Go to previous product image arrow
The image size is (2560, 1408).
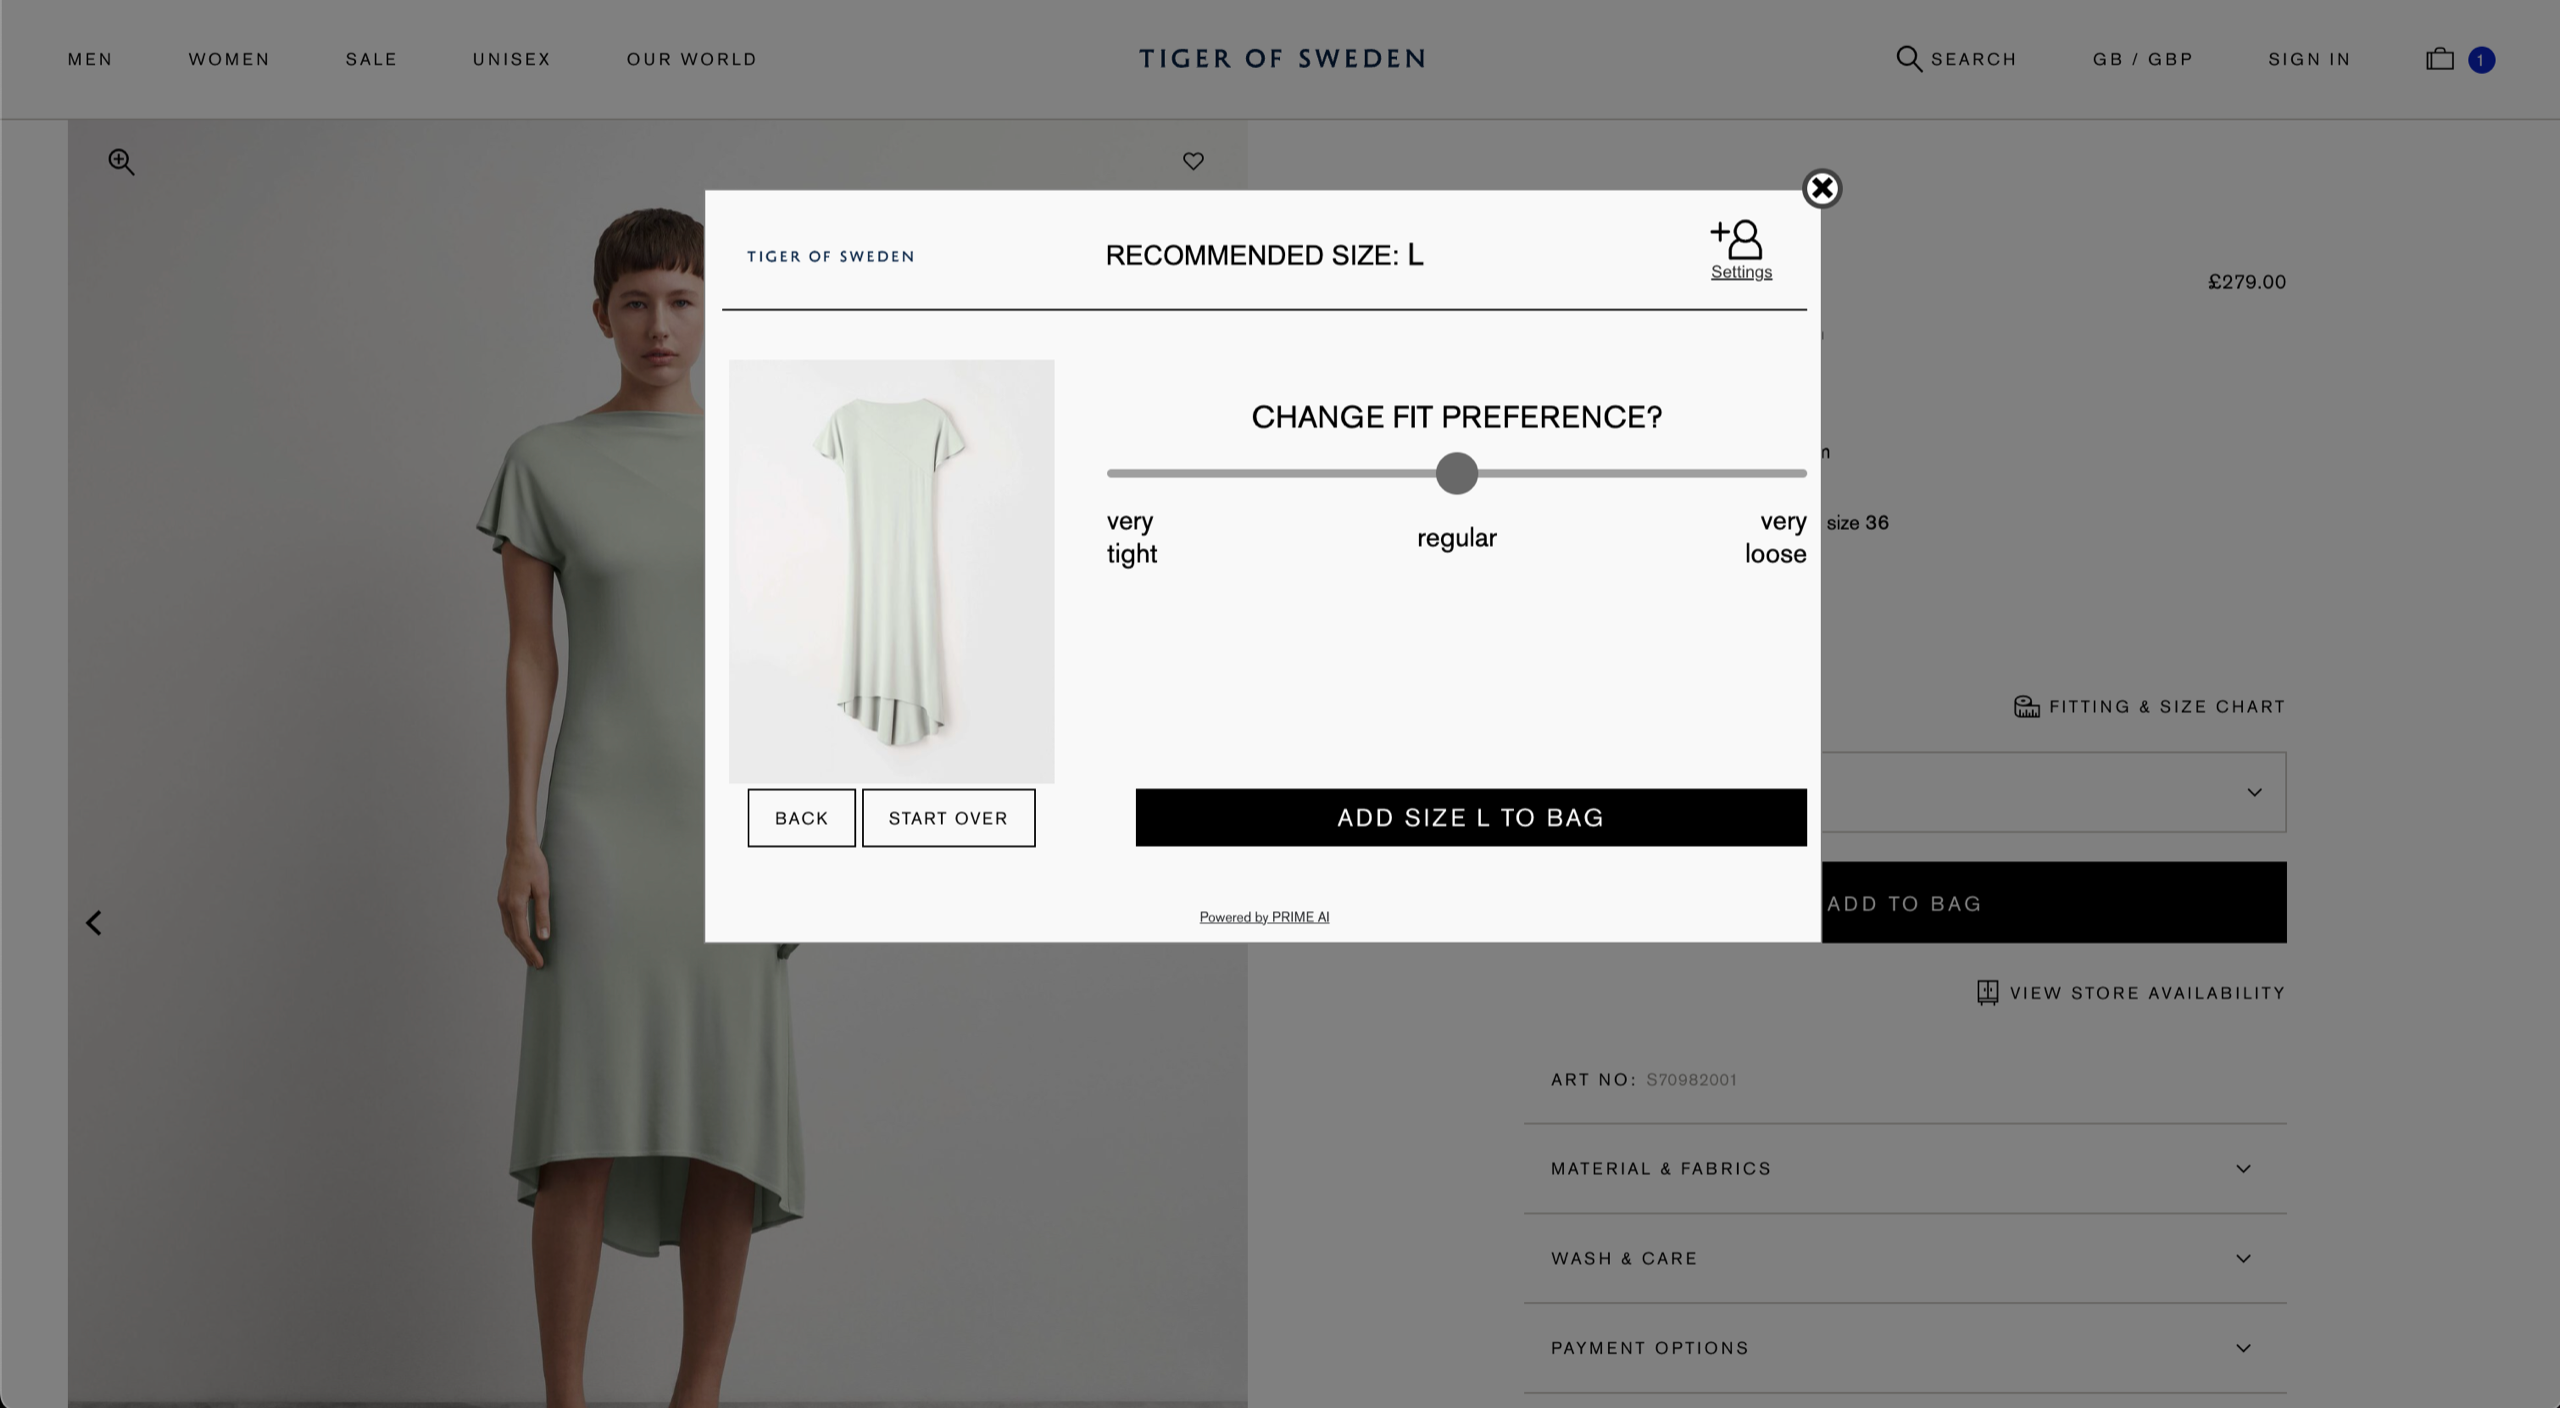coord(94,922)
